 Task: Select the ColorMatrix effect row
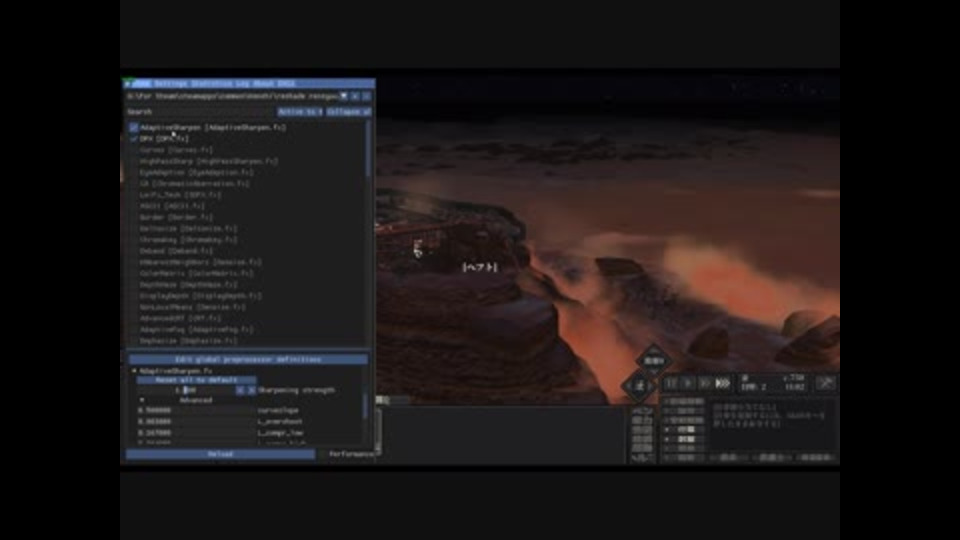[x=197, y=274]
